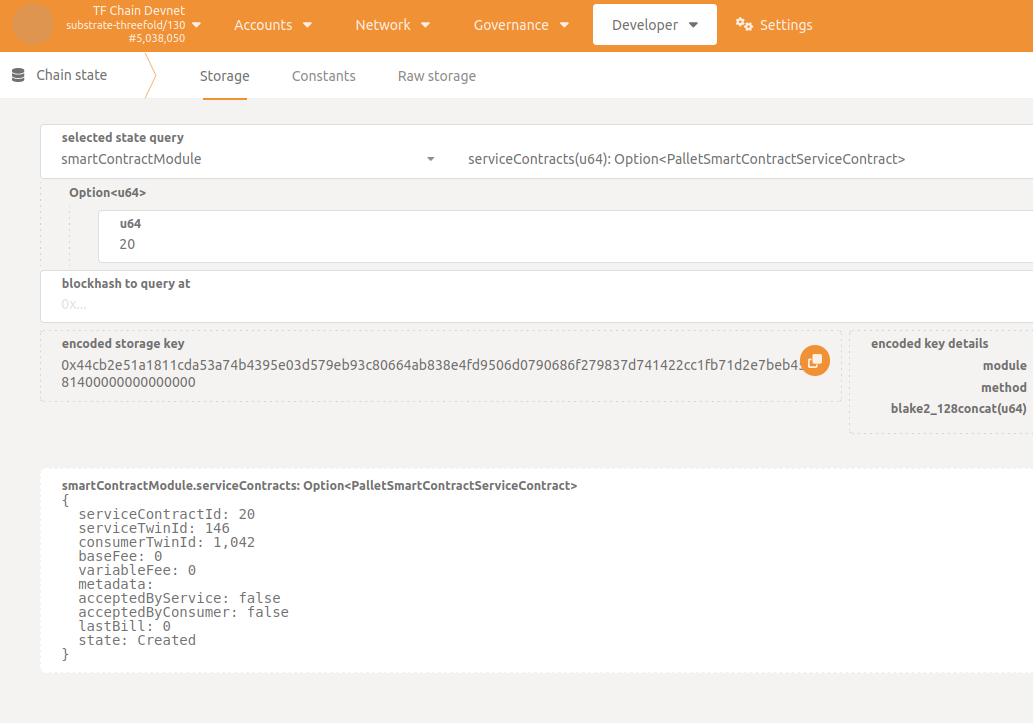Open the Accounts menu

(273, 25)
